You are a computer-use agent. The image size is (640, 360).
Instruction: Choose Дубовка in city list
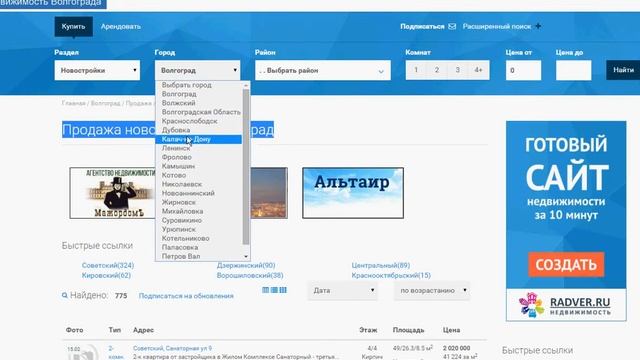(199, 130)
